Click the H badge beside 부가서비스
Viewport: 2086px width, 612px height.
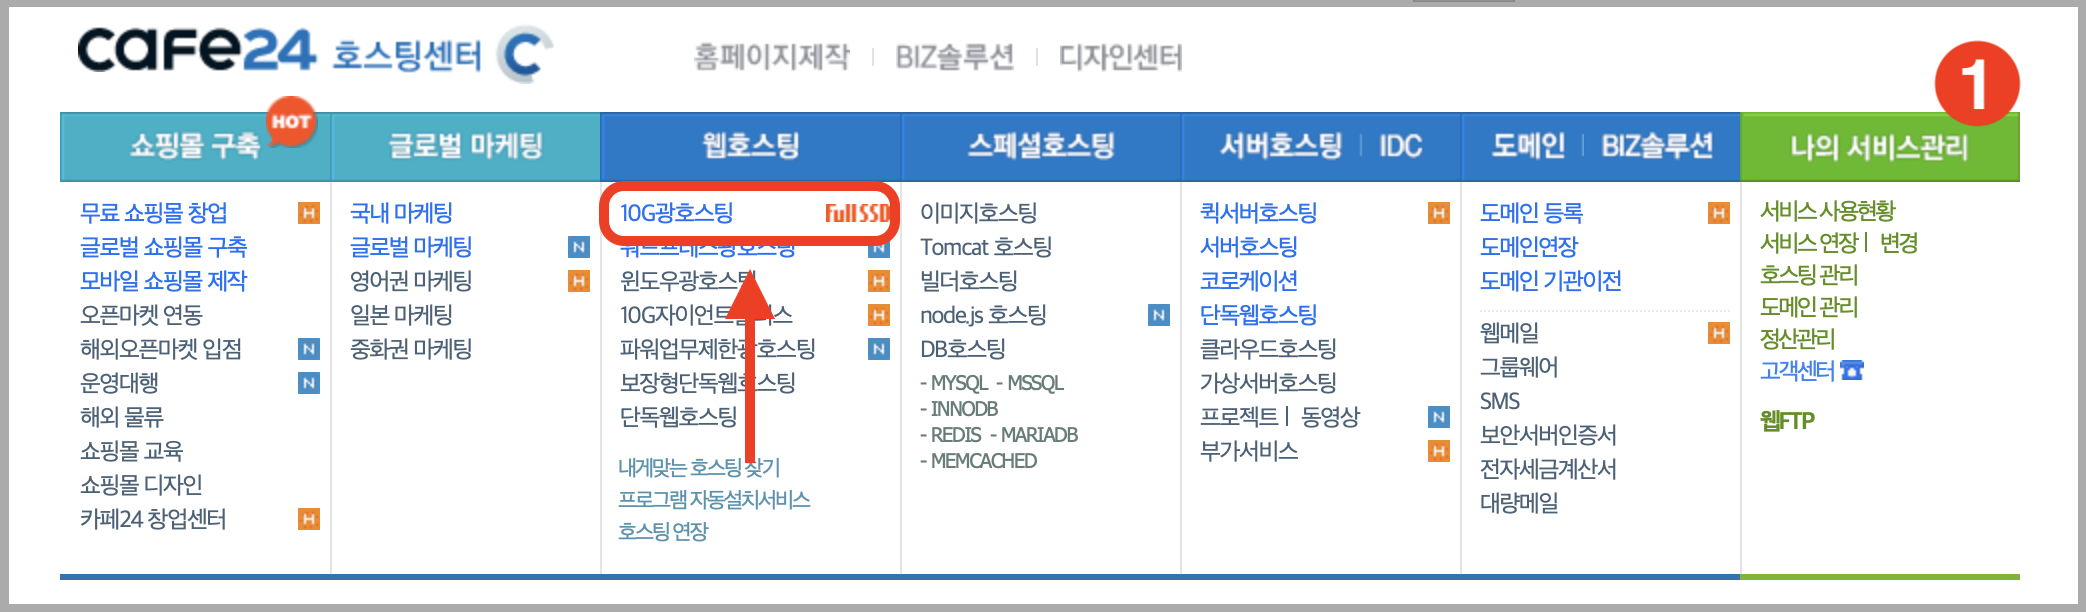click(1439, 451)
